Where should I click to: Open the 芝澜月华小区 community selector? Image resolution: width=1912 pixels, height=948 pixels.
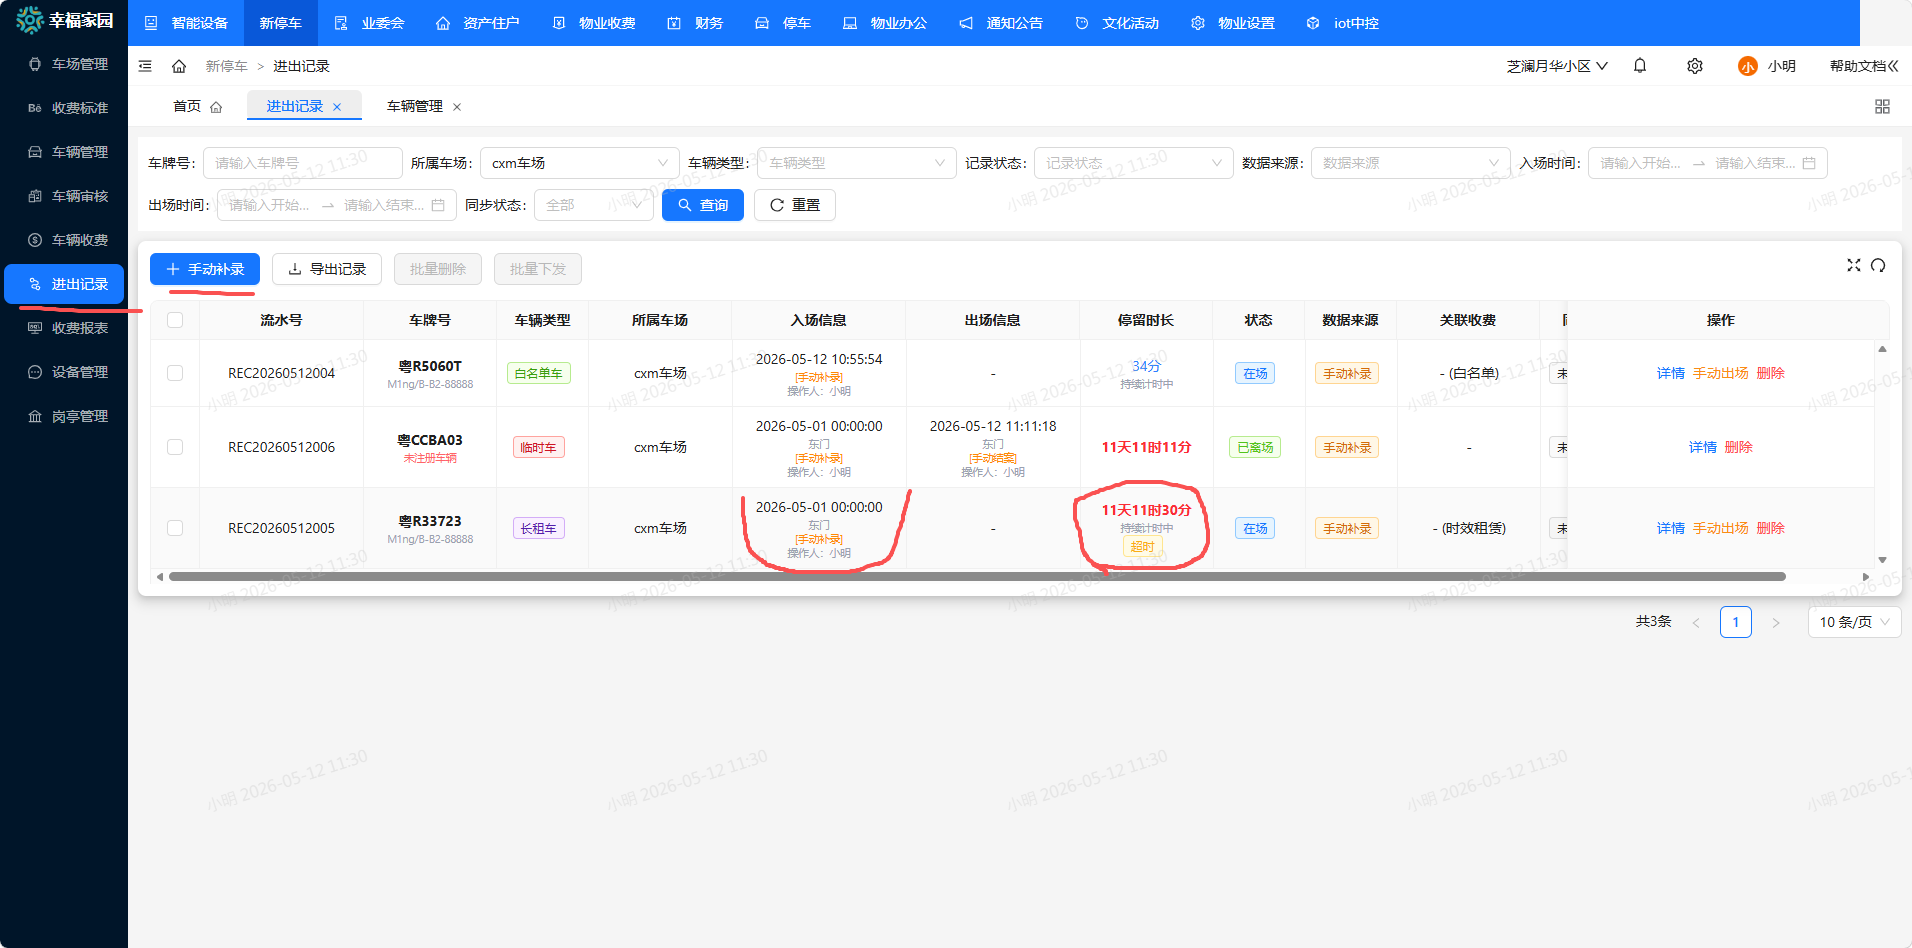1557,66
